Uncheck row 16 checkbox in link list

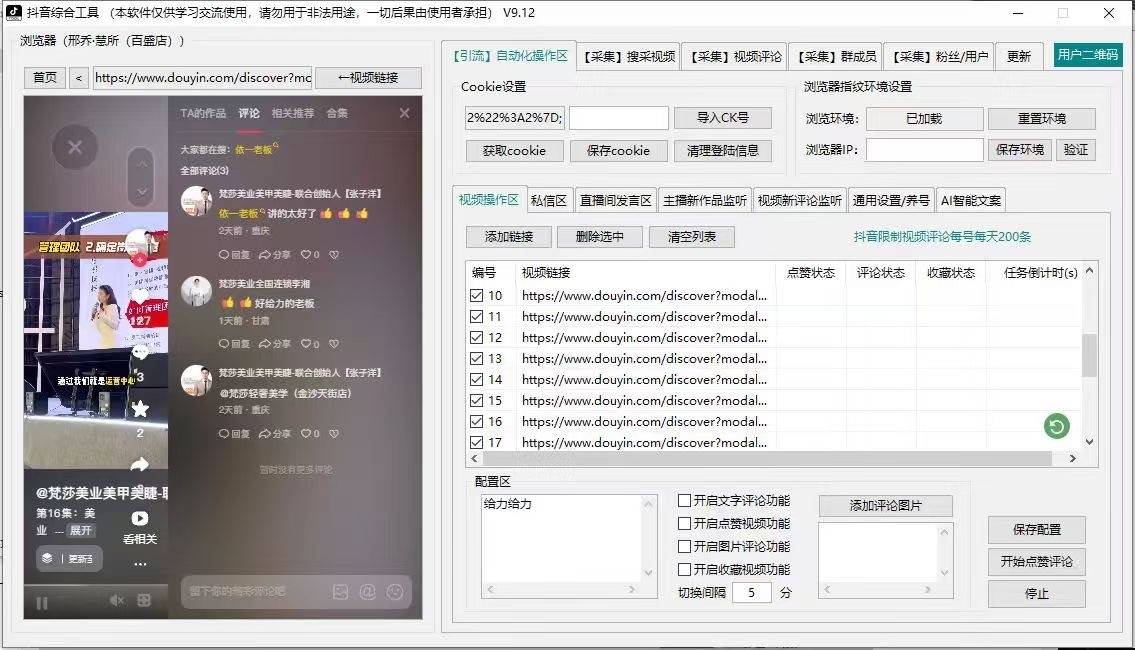476,421
